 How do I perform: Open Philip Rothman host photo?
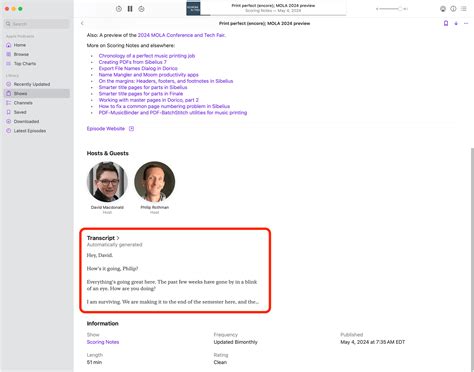[x=154, y=182]
